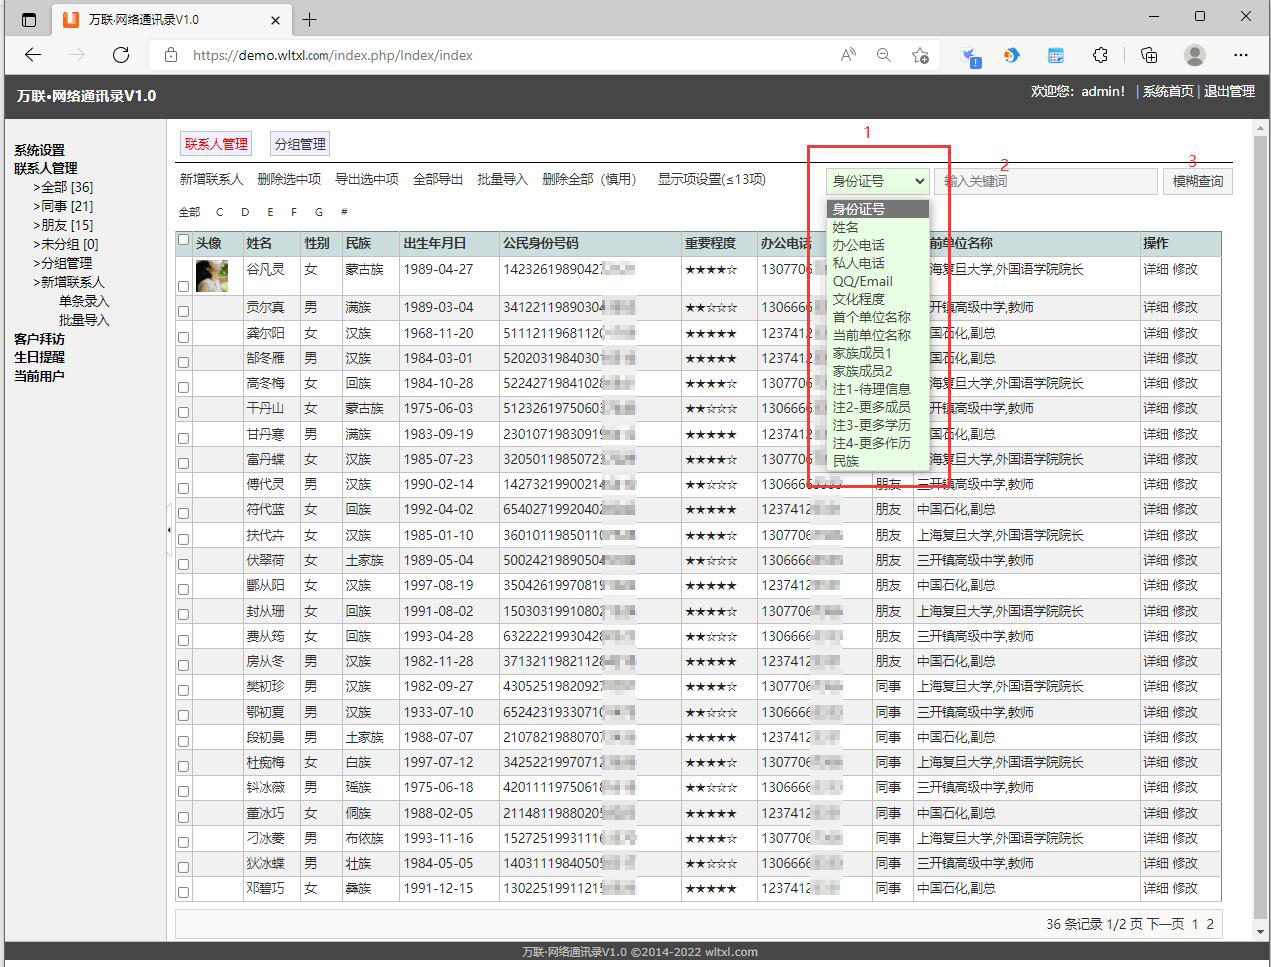This screenshot has width=1271, height=967.
Task: Click the contact photo of 谷凡灵
Action: pos(212,276)
